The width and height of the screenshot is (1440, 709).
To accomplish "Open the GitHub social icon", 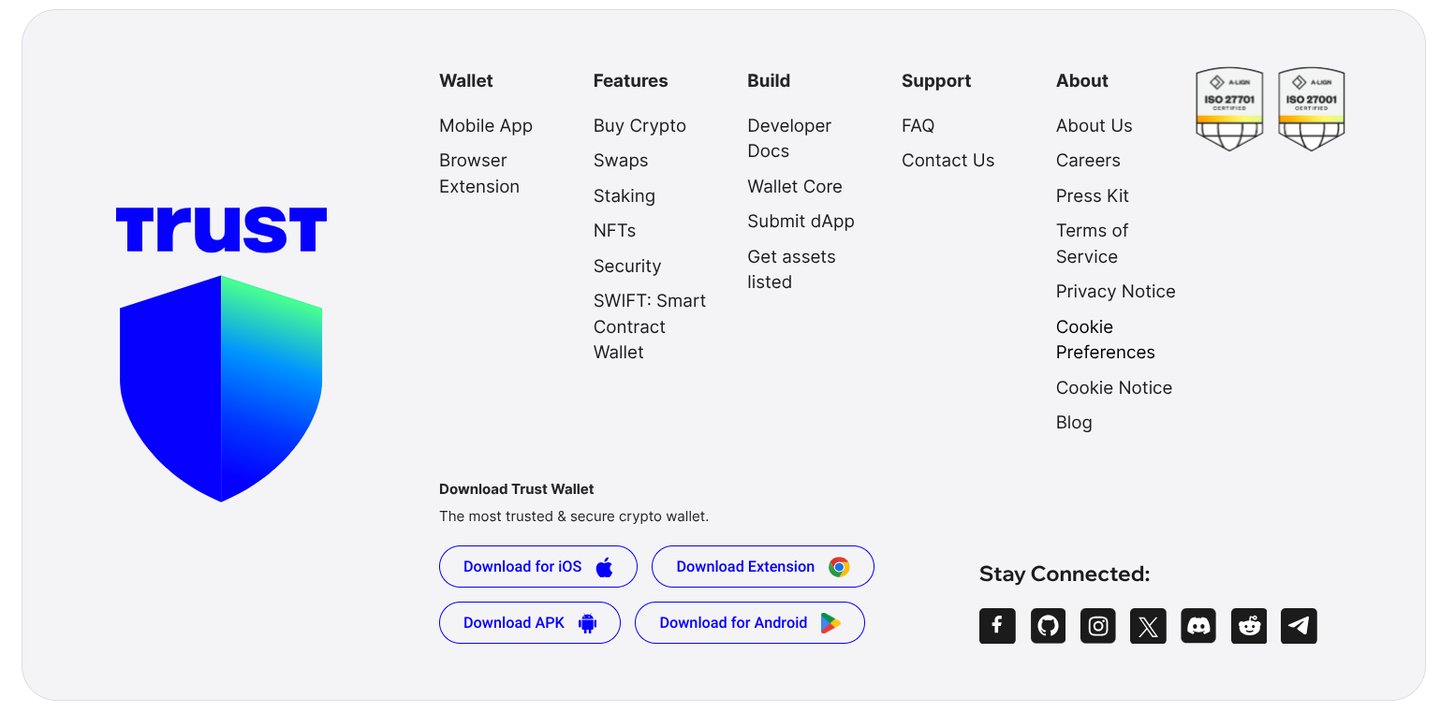I will pos(1047,626).
